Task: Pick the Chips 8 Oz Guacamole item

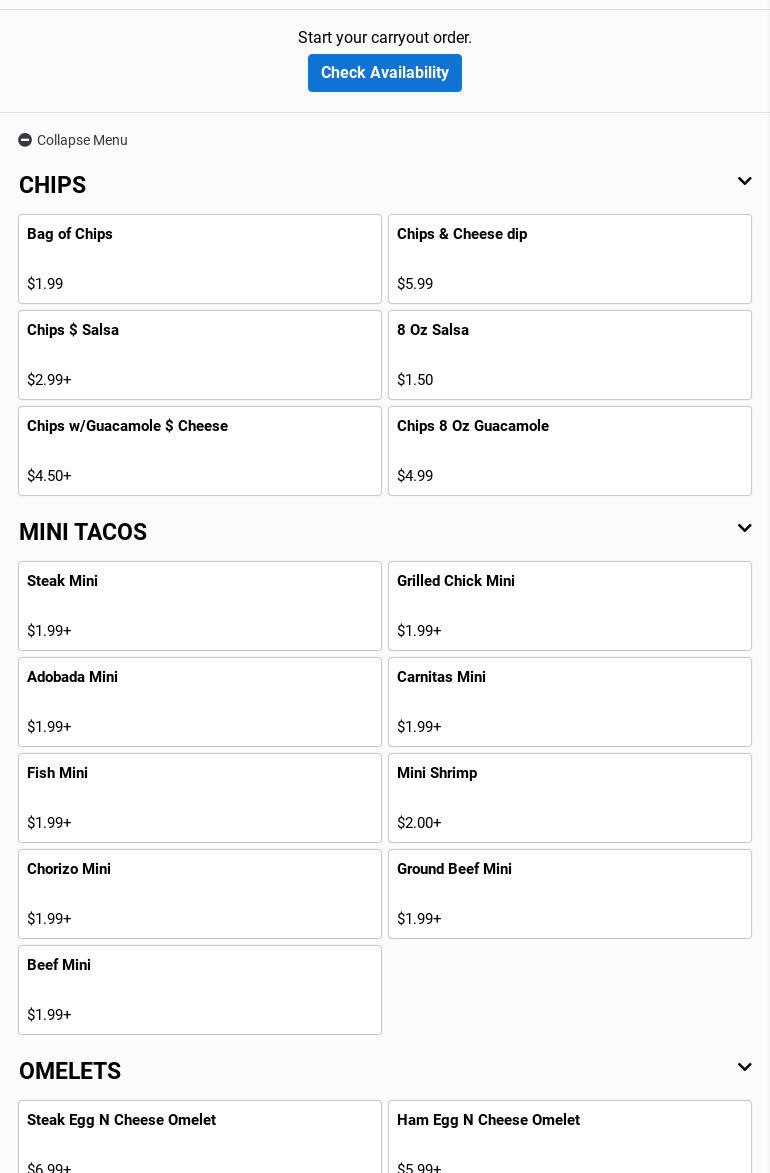Action: [x=570, y=451]
